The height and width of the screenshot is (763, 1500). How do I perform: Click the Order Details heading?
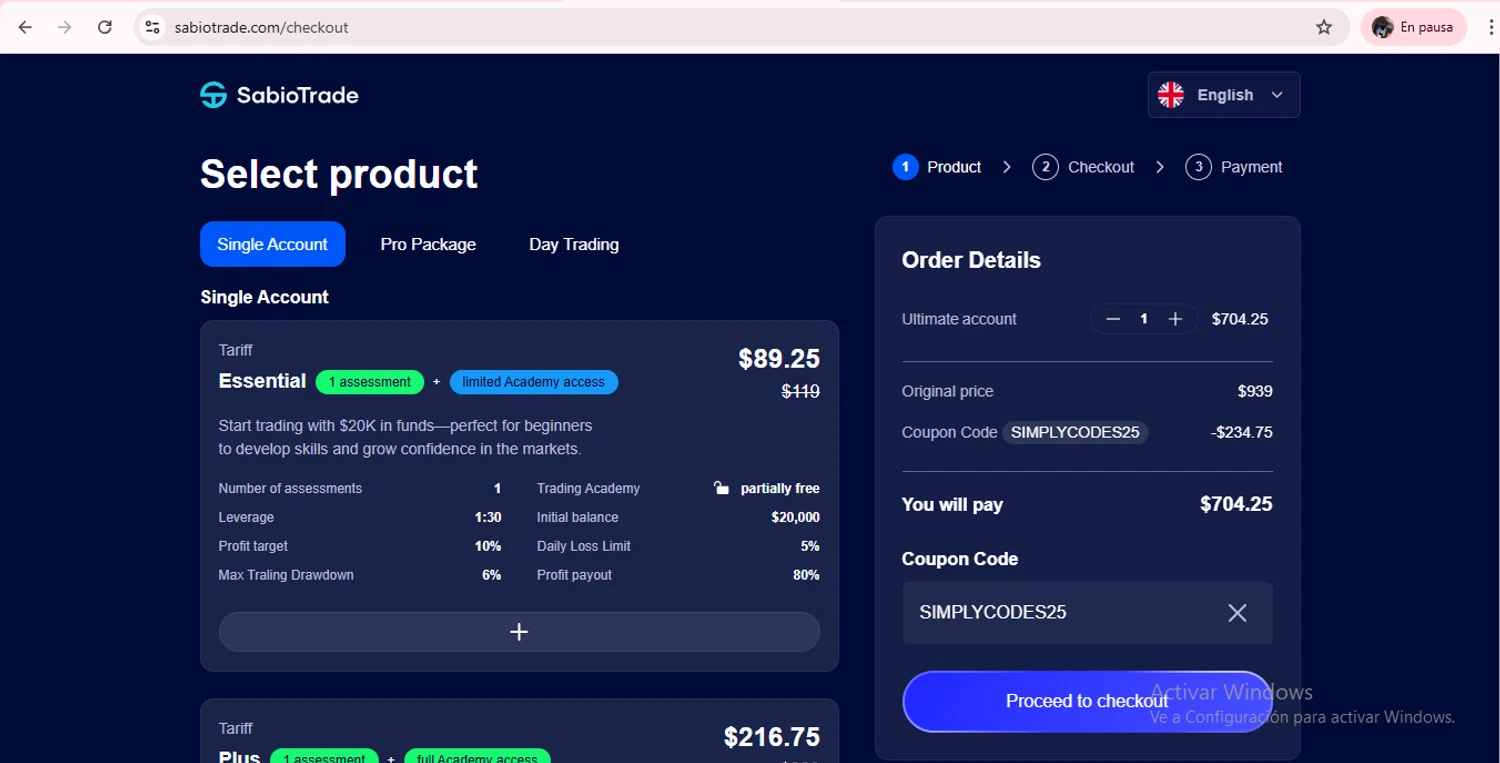click(x=971, y=260)
